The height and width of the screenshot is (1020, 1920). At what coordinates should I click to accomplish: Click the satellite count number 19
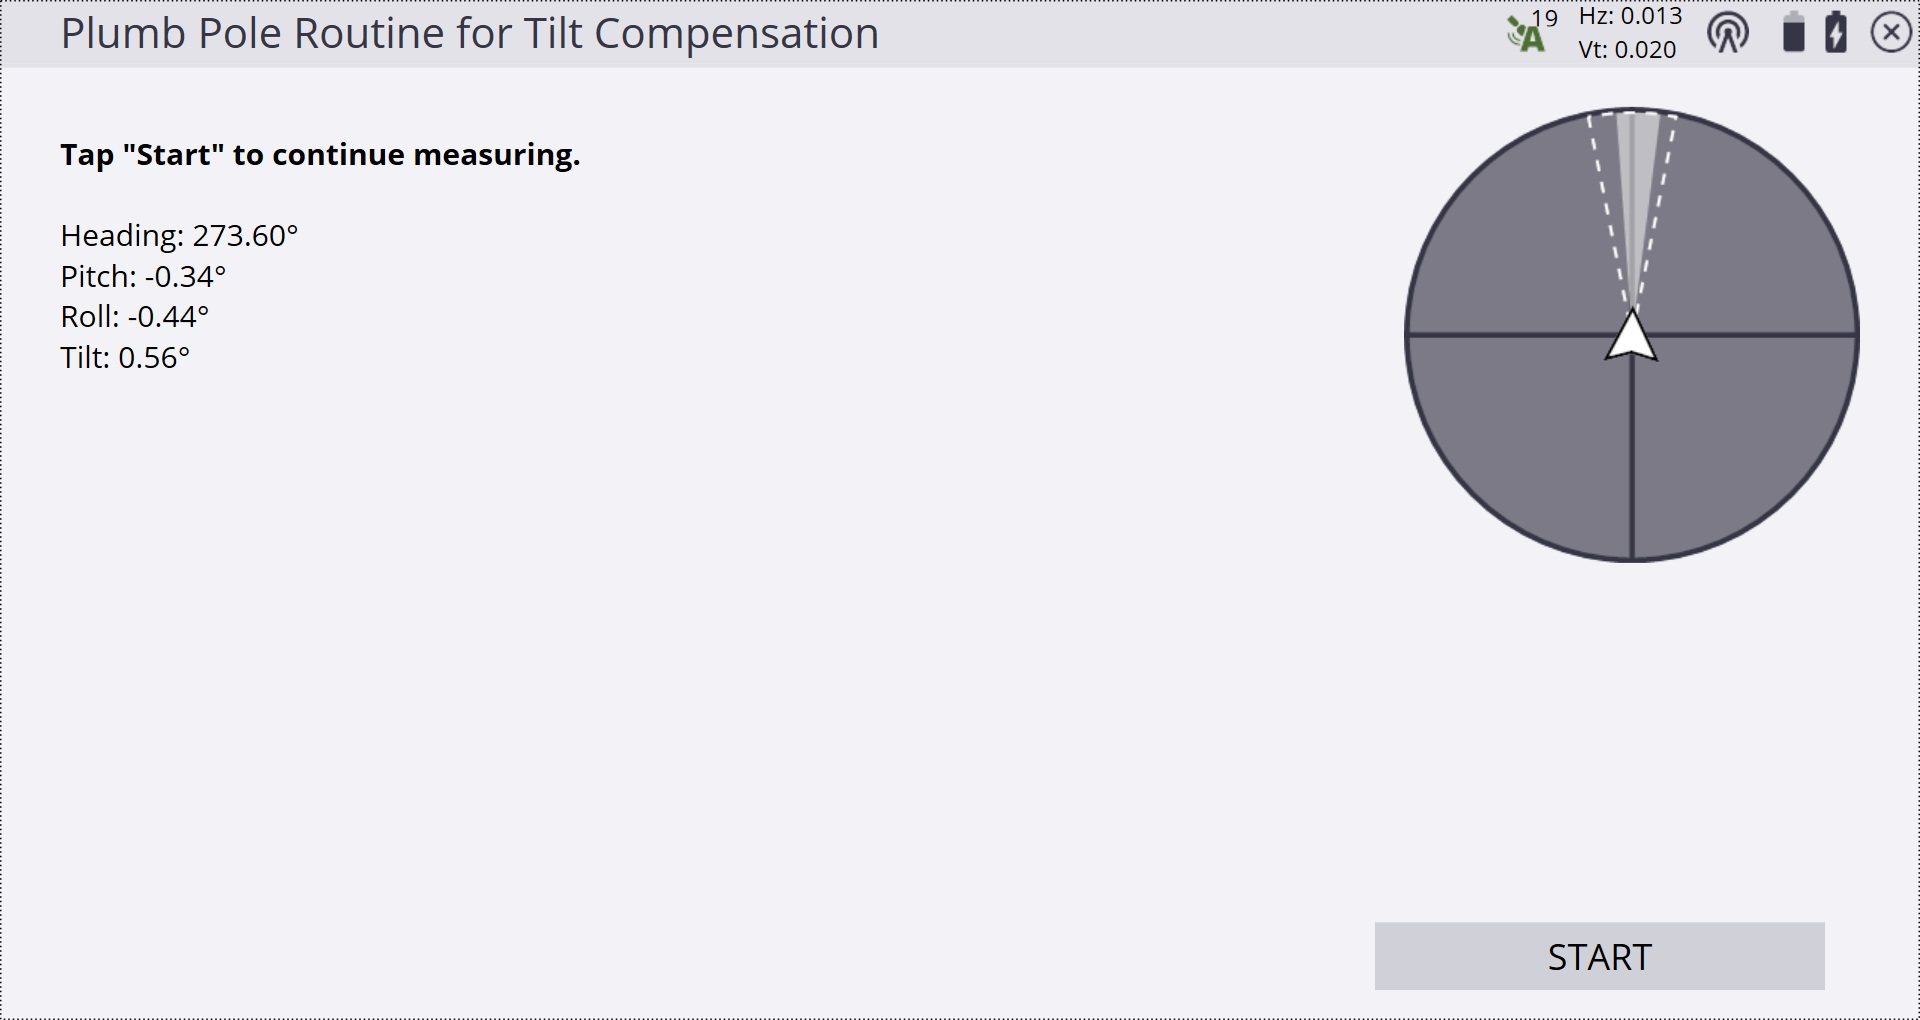point(1545,18)
